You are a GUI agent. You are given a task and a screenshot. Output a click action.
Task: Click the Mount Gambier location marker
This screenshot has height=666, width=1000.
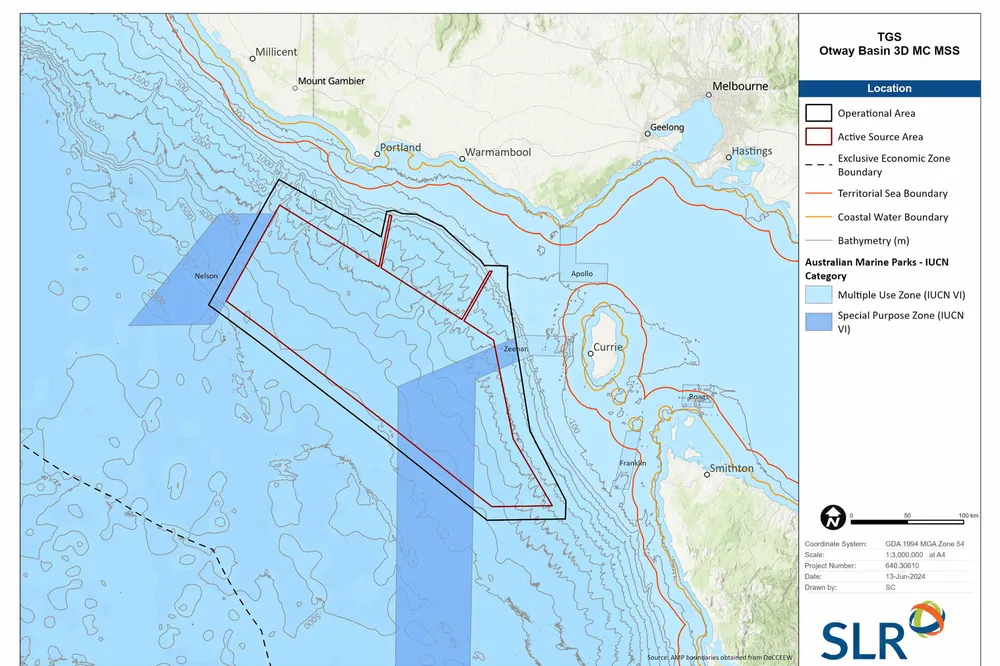pos(294,88)
